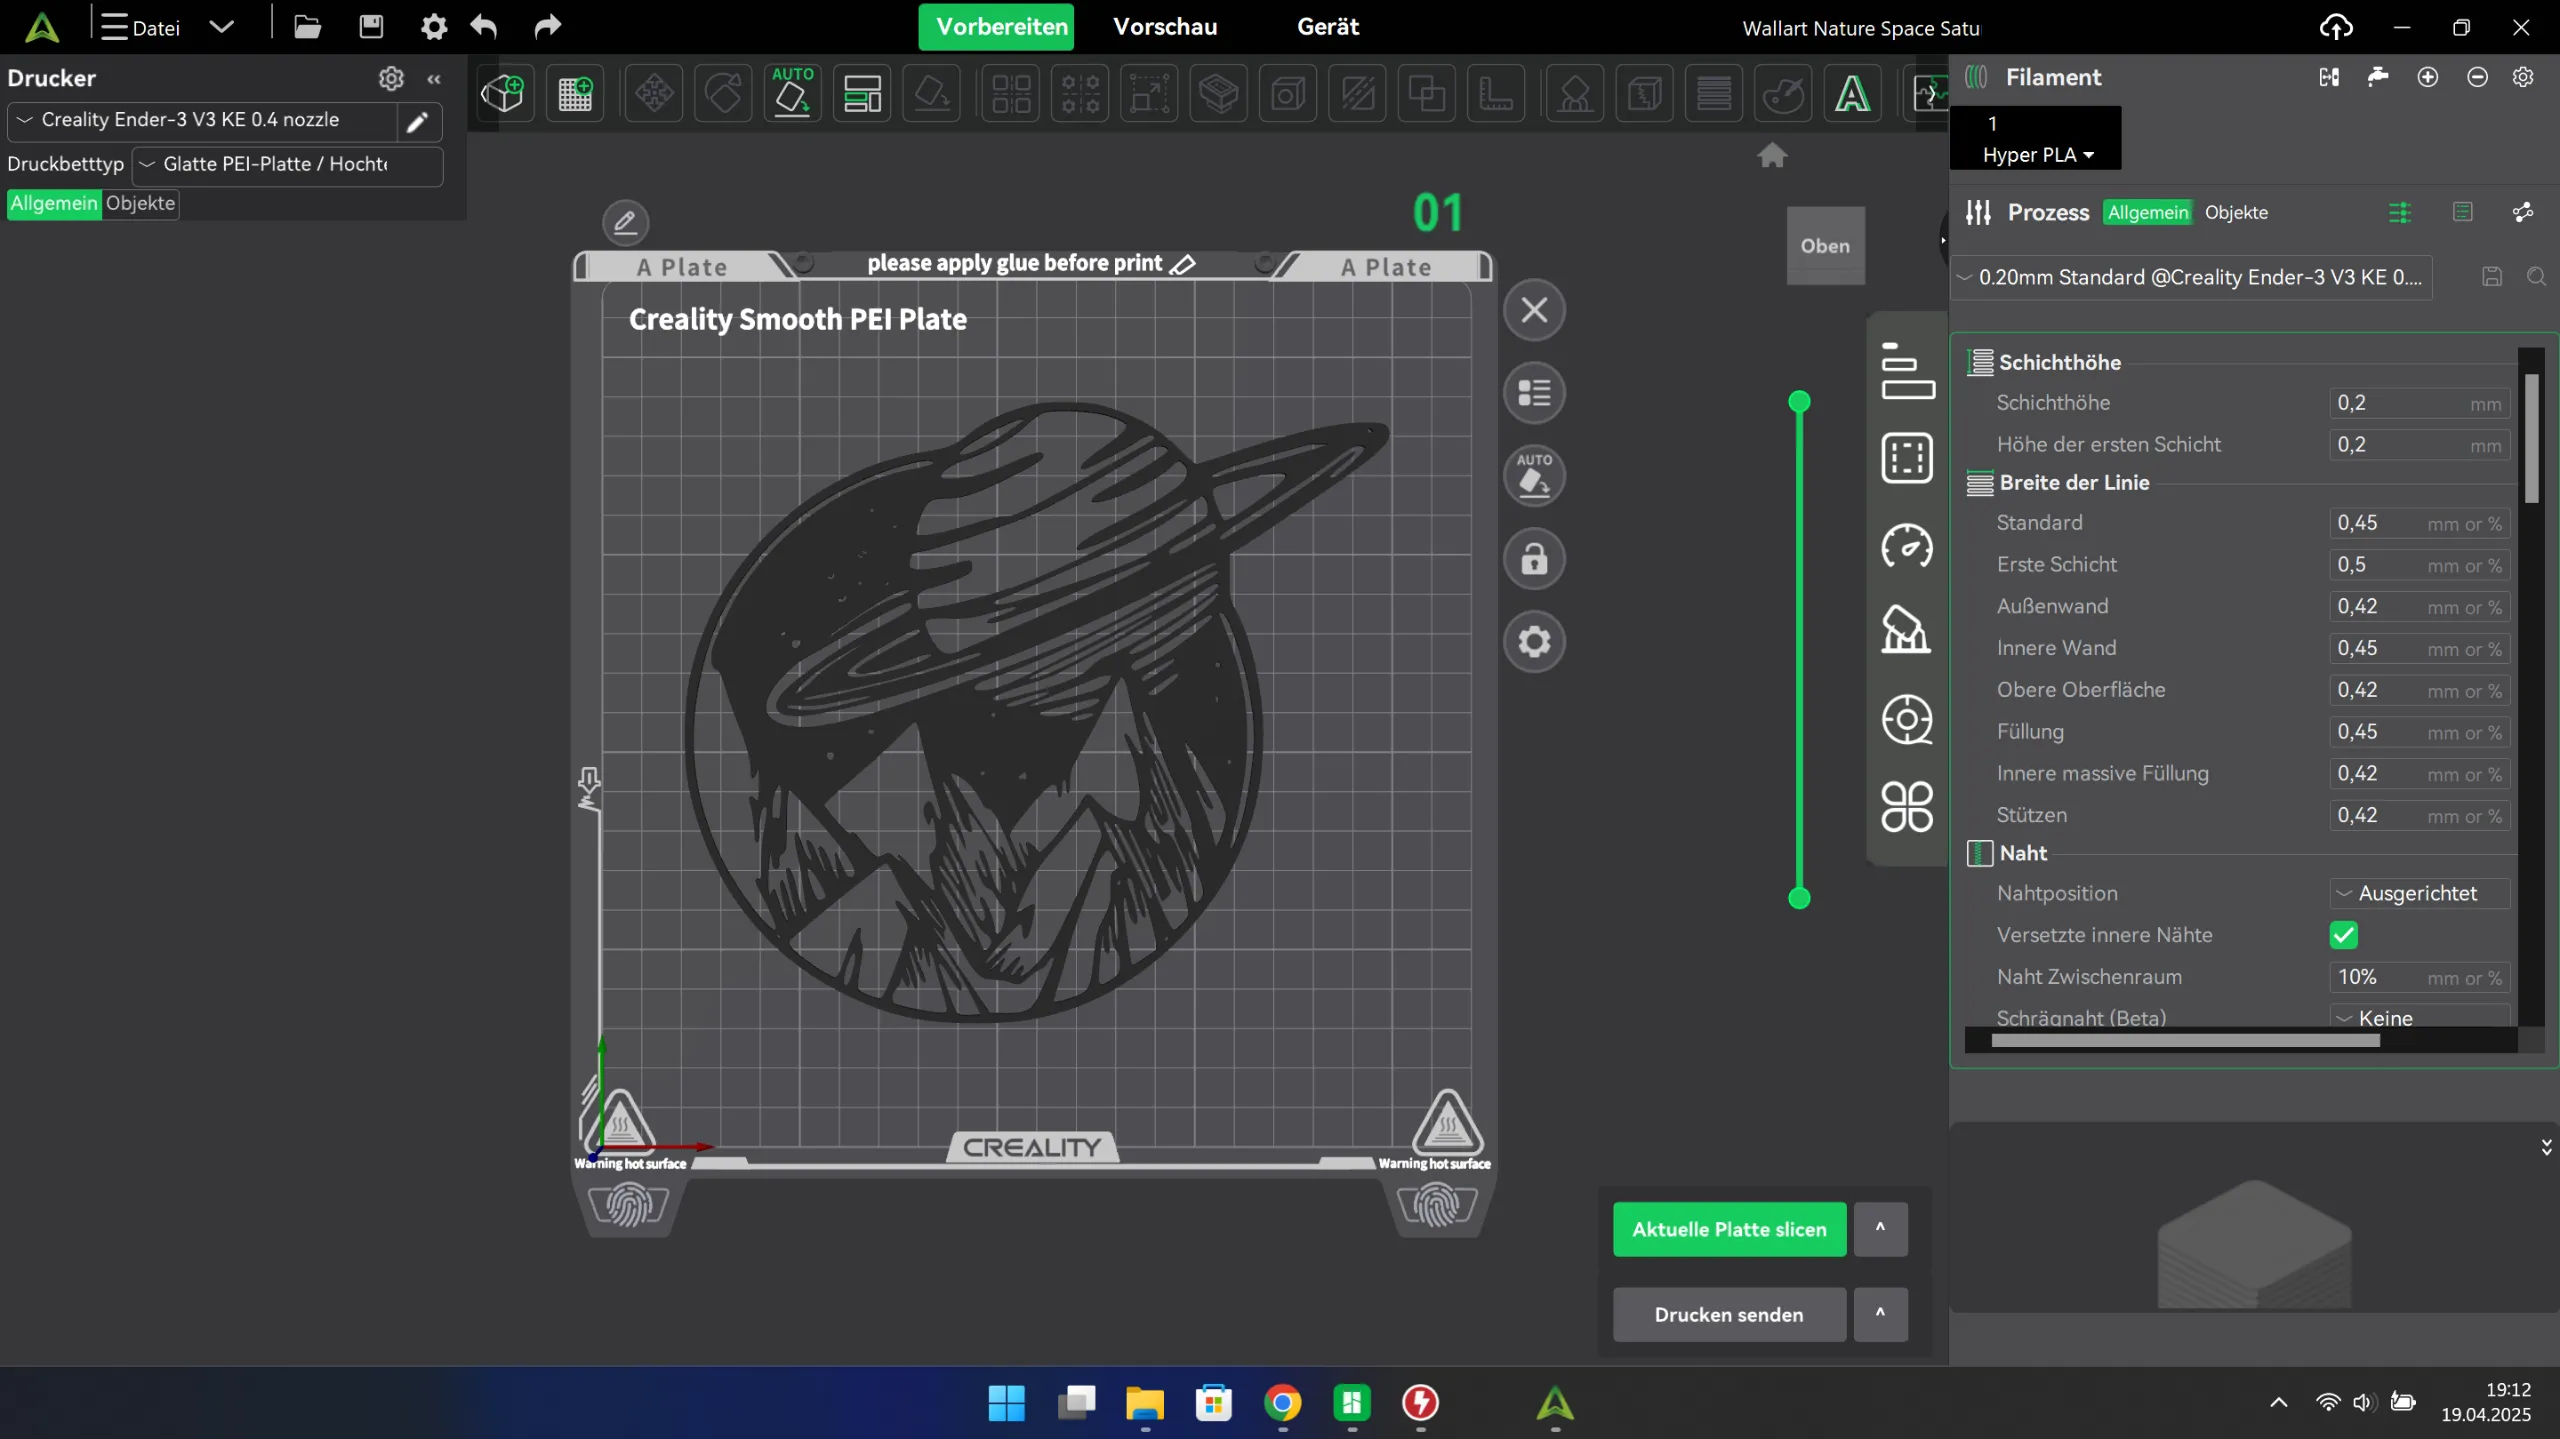Open the color painting palette tool

(1783, 94)
